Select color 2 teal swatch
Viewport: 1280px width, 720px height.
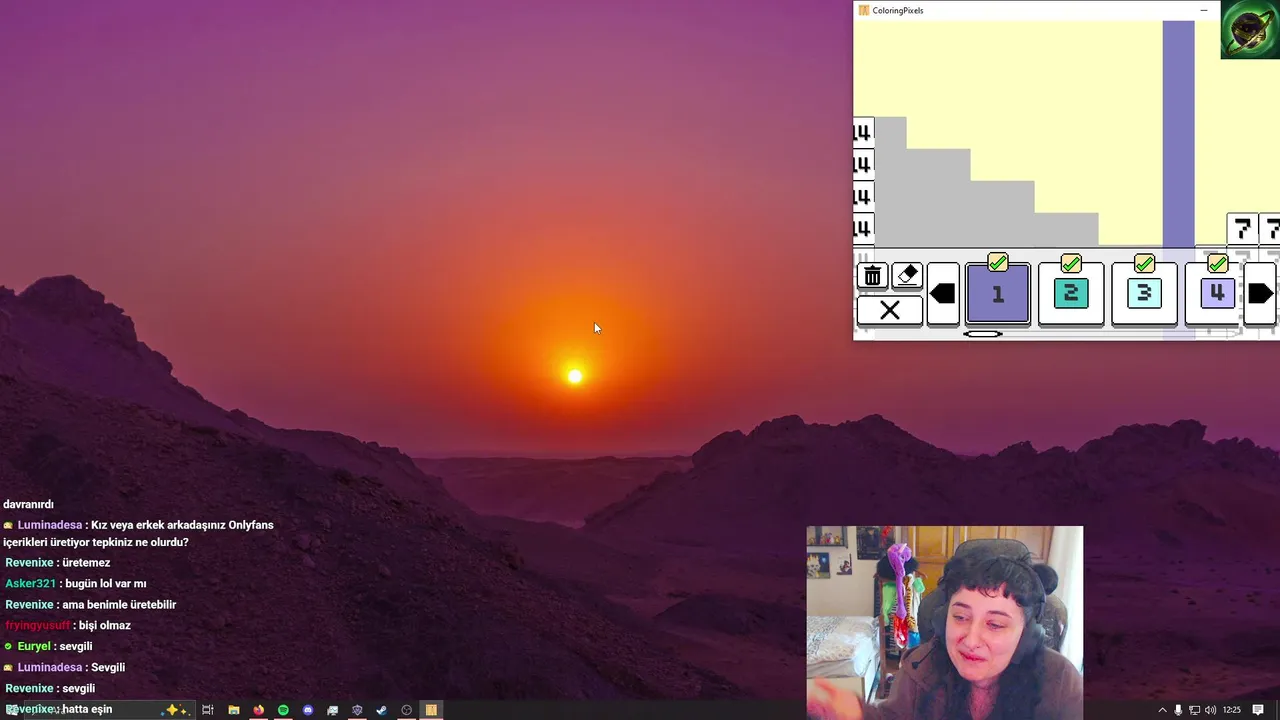[1070, 294]
